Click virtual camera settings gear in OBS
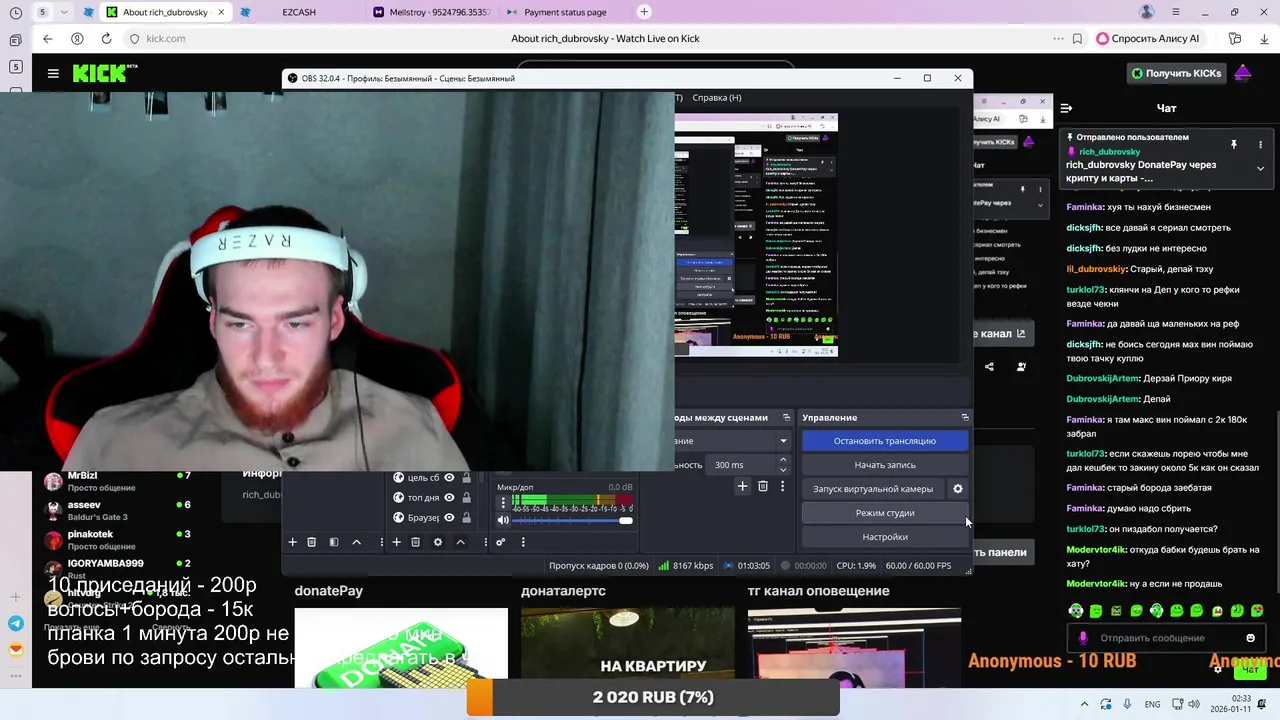This screenshot has height=720, width=1280. tap(957, 489)
